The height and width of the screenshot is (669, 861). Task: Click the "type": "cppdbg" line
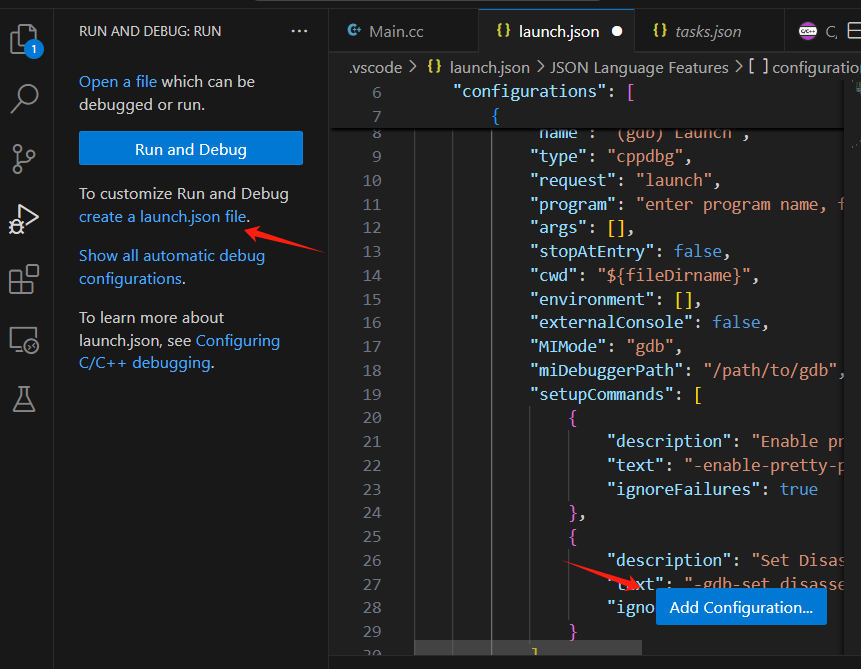point(610,157)
